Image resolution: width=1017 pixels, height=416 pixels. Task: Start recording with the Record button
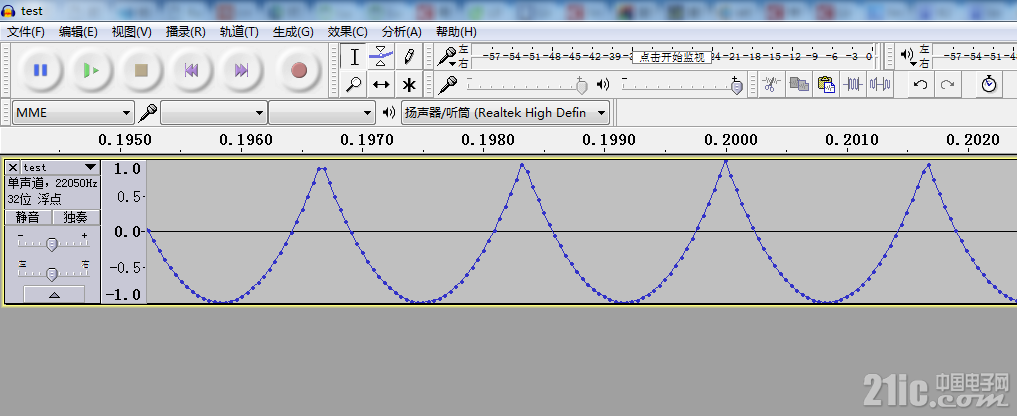298,70
